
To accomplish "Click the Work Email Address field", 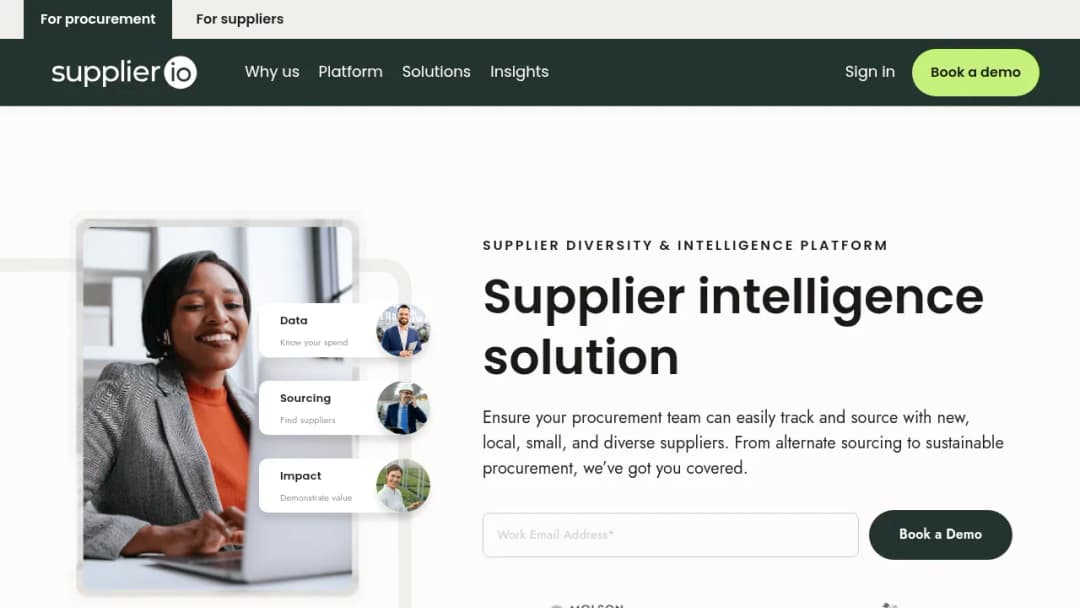I will (670, 535).
